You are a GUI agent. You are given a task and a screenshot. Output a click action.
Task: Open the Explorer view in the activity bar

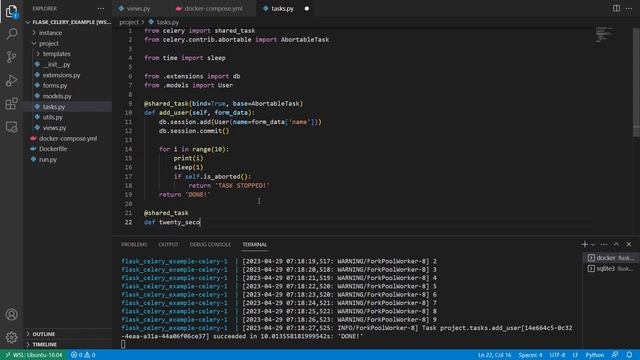(x=11, y=11)
